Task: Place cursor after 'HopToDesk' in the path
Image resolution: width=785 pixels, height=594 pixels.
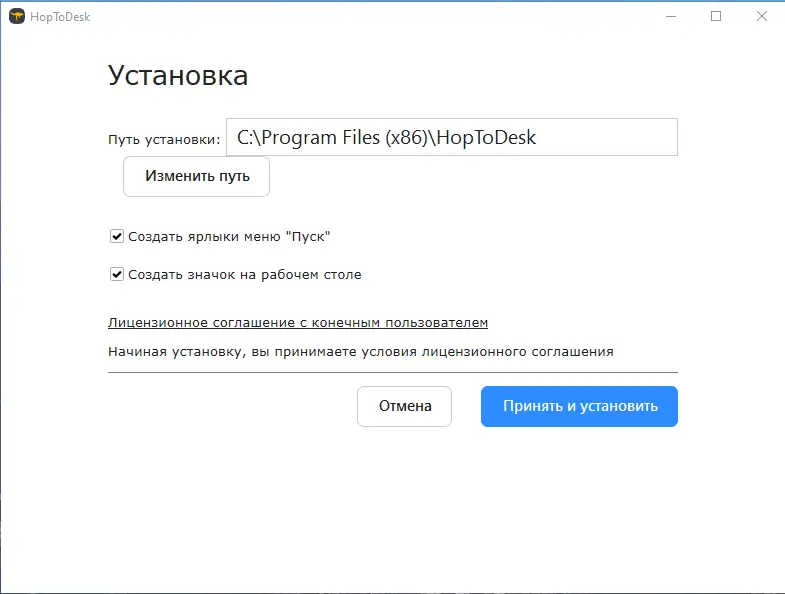Action: click(538, 137)
